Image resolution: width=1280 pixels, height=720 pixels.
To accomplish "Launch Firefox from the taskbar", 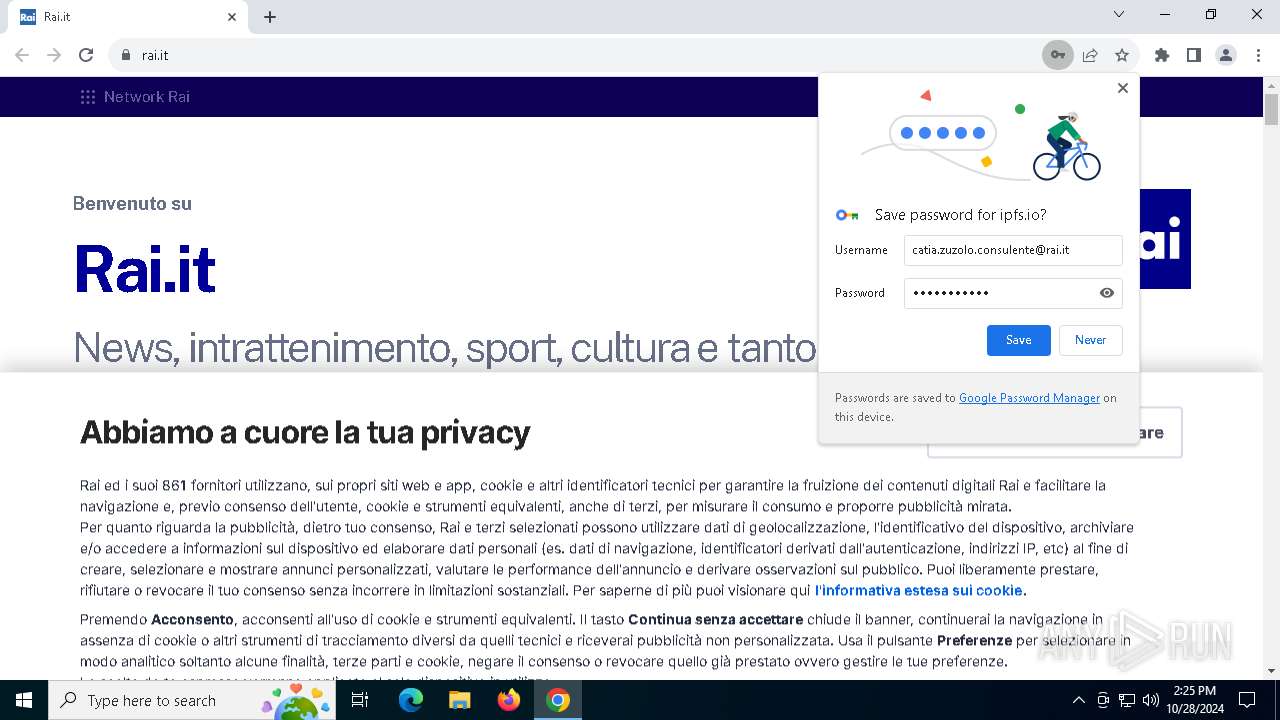I will 509,700.
